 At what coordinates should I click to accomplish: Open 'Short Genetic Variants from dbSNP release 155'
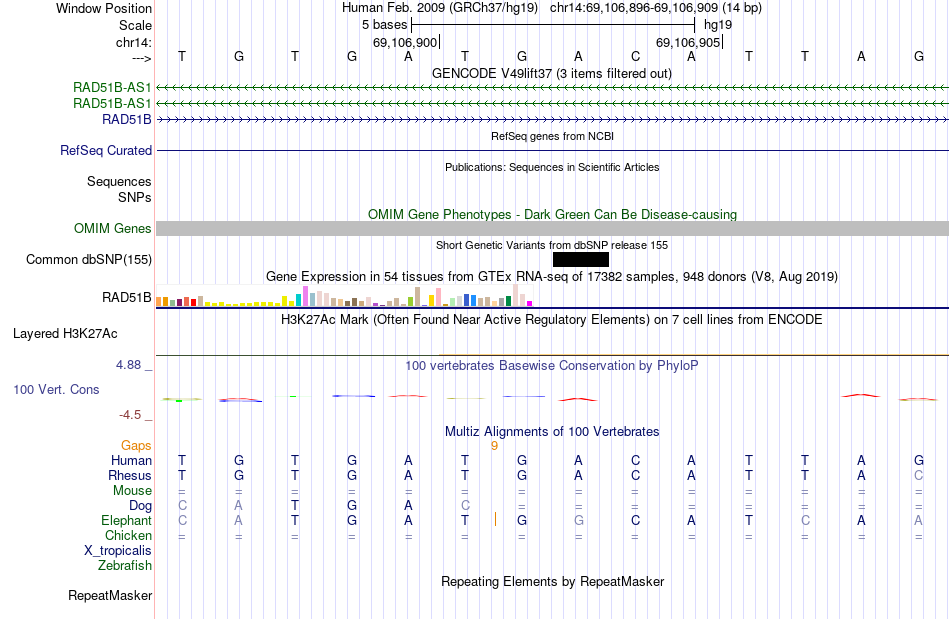coord(552,245)
